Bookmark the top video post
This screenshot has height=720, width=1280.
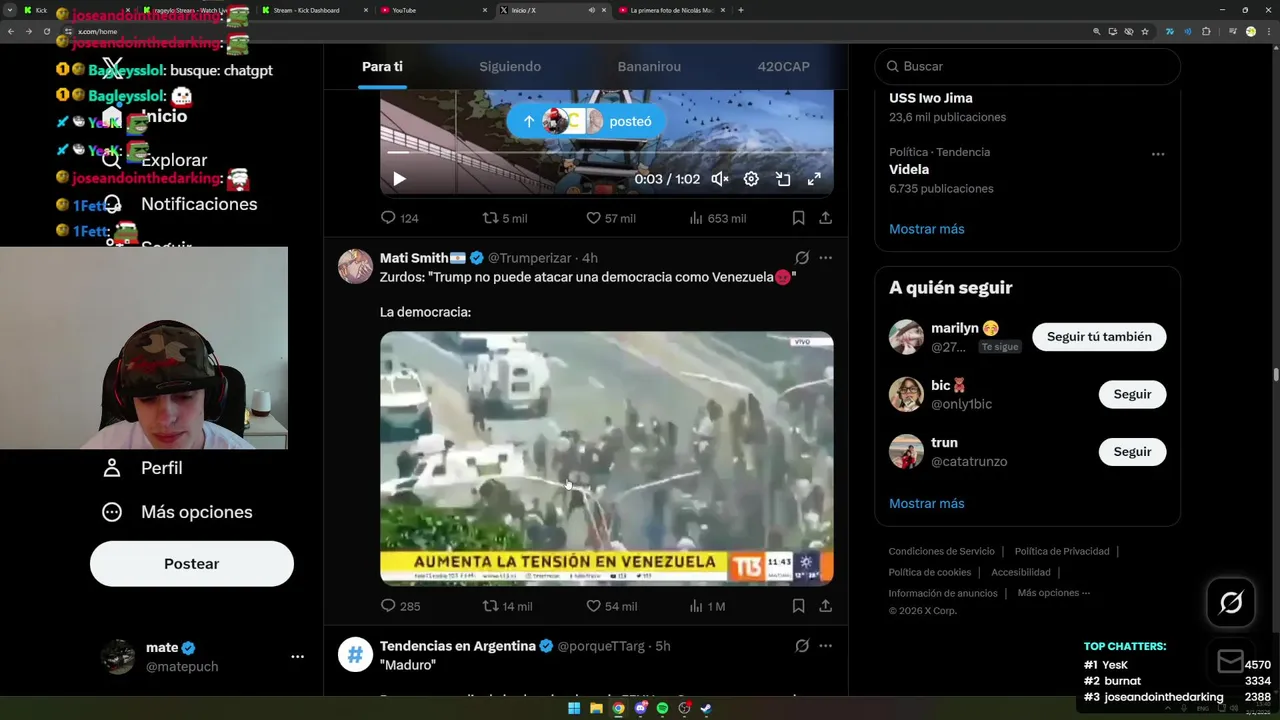point(798,218)
